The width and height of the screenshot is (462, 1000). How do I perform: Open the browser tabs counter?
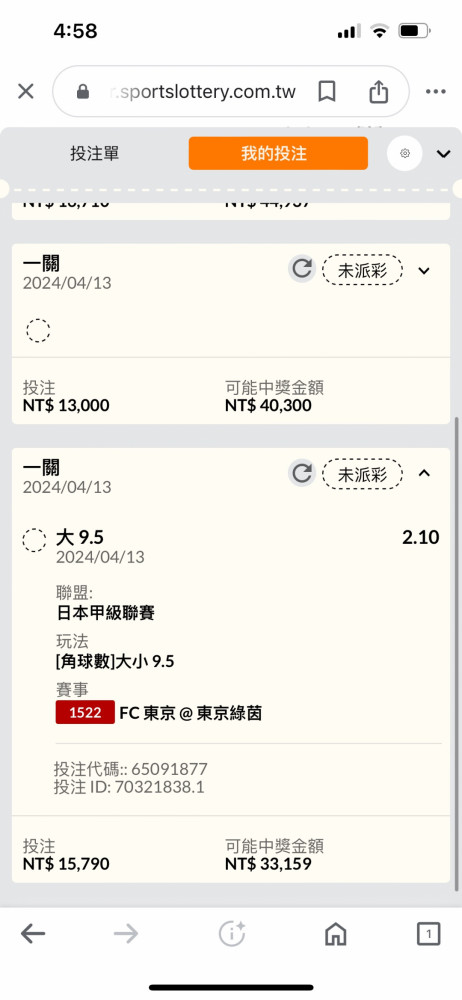(429, 934)
